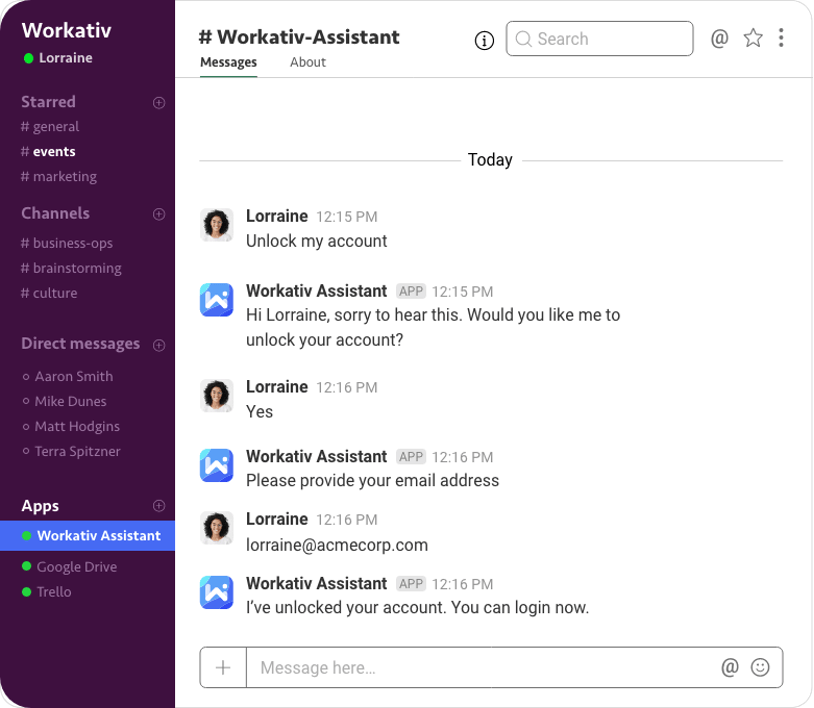
Task: Select the Messages tab
Action: tap(228, 62)
